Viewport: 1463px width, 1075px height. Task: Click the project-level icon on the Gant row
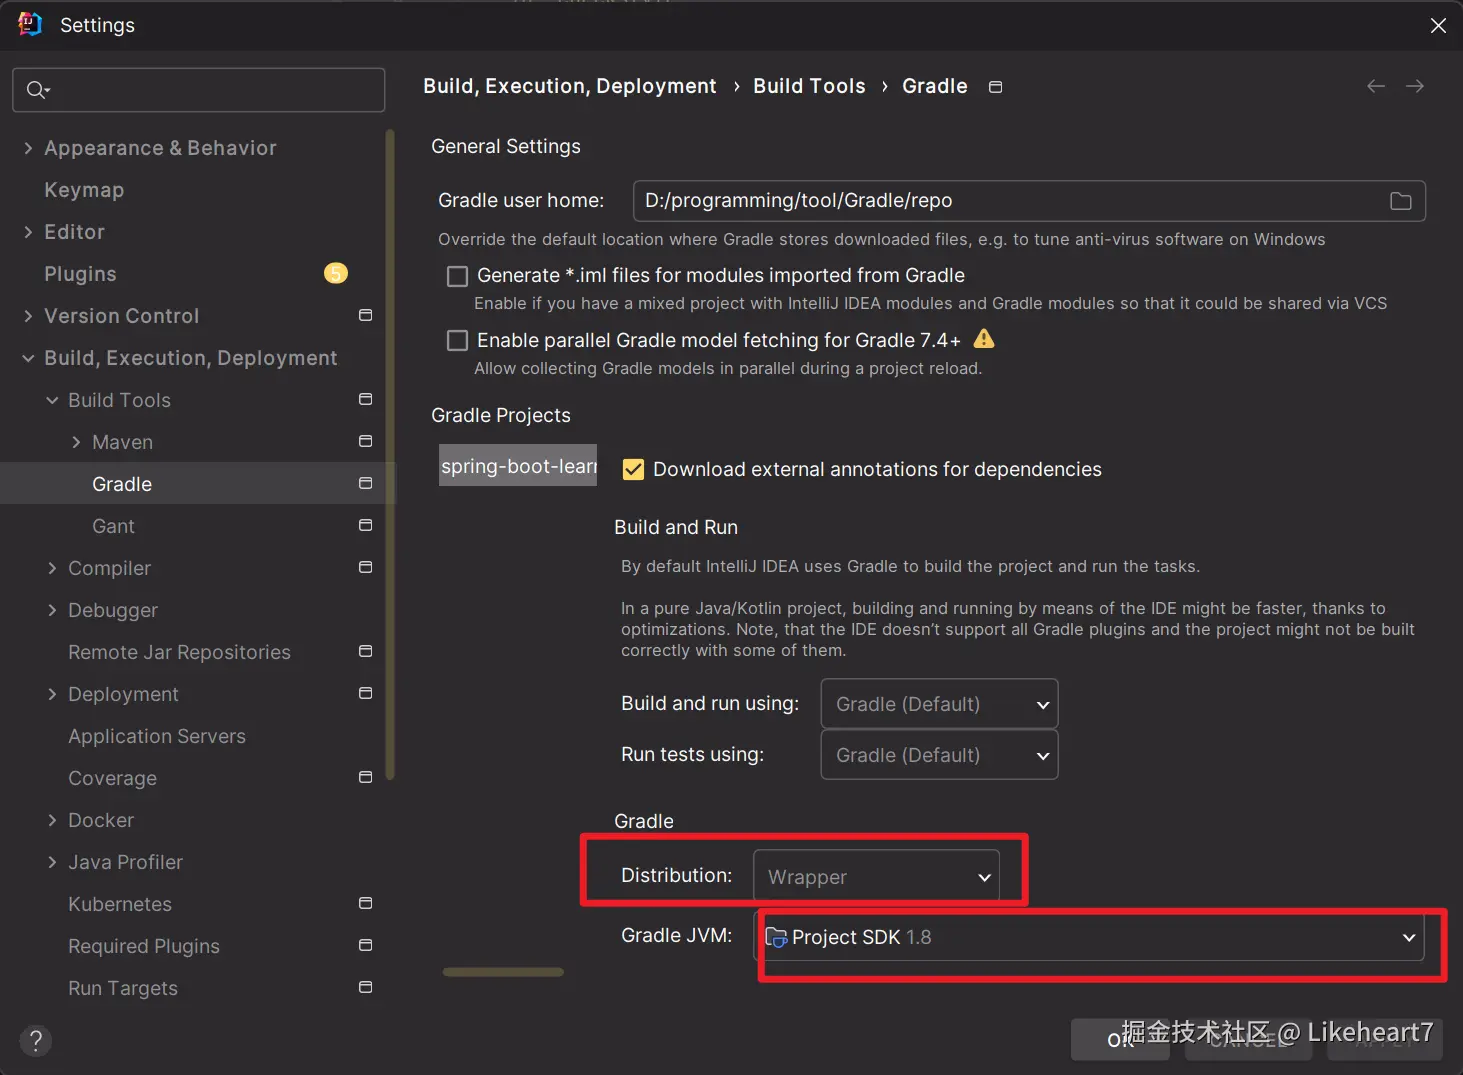[x=365, y=525]
